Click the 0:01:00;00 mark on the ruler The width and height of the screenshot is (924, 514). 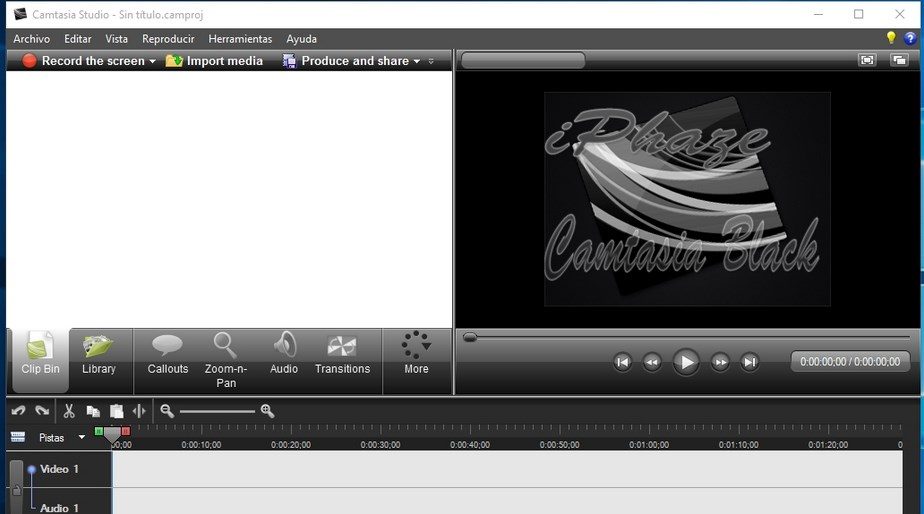649,444
